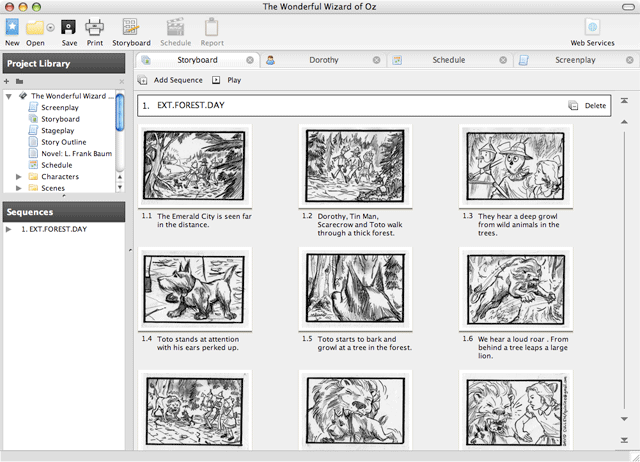
Task: Expand the Scenes folder
Action: [18, 188]
